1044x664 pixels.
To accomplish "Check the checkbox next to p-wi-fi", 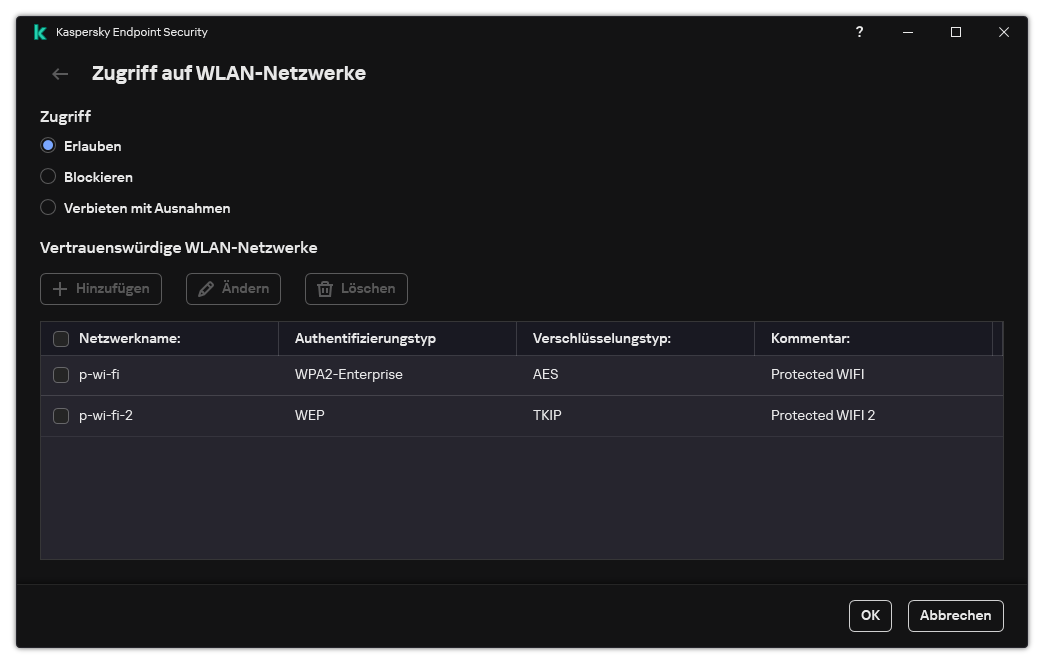I will [61, 374].
